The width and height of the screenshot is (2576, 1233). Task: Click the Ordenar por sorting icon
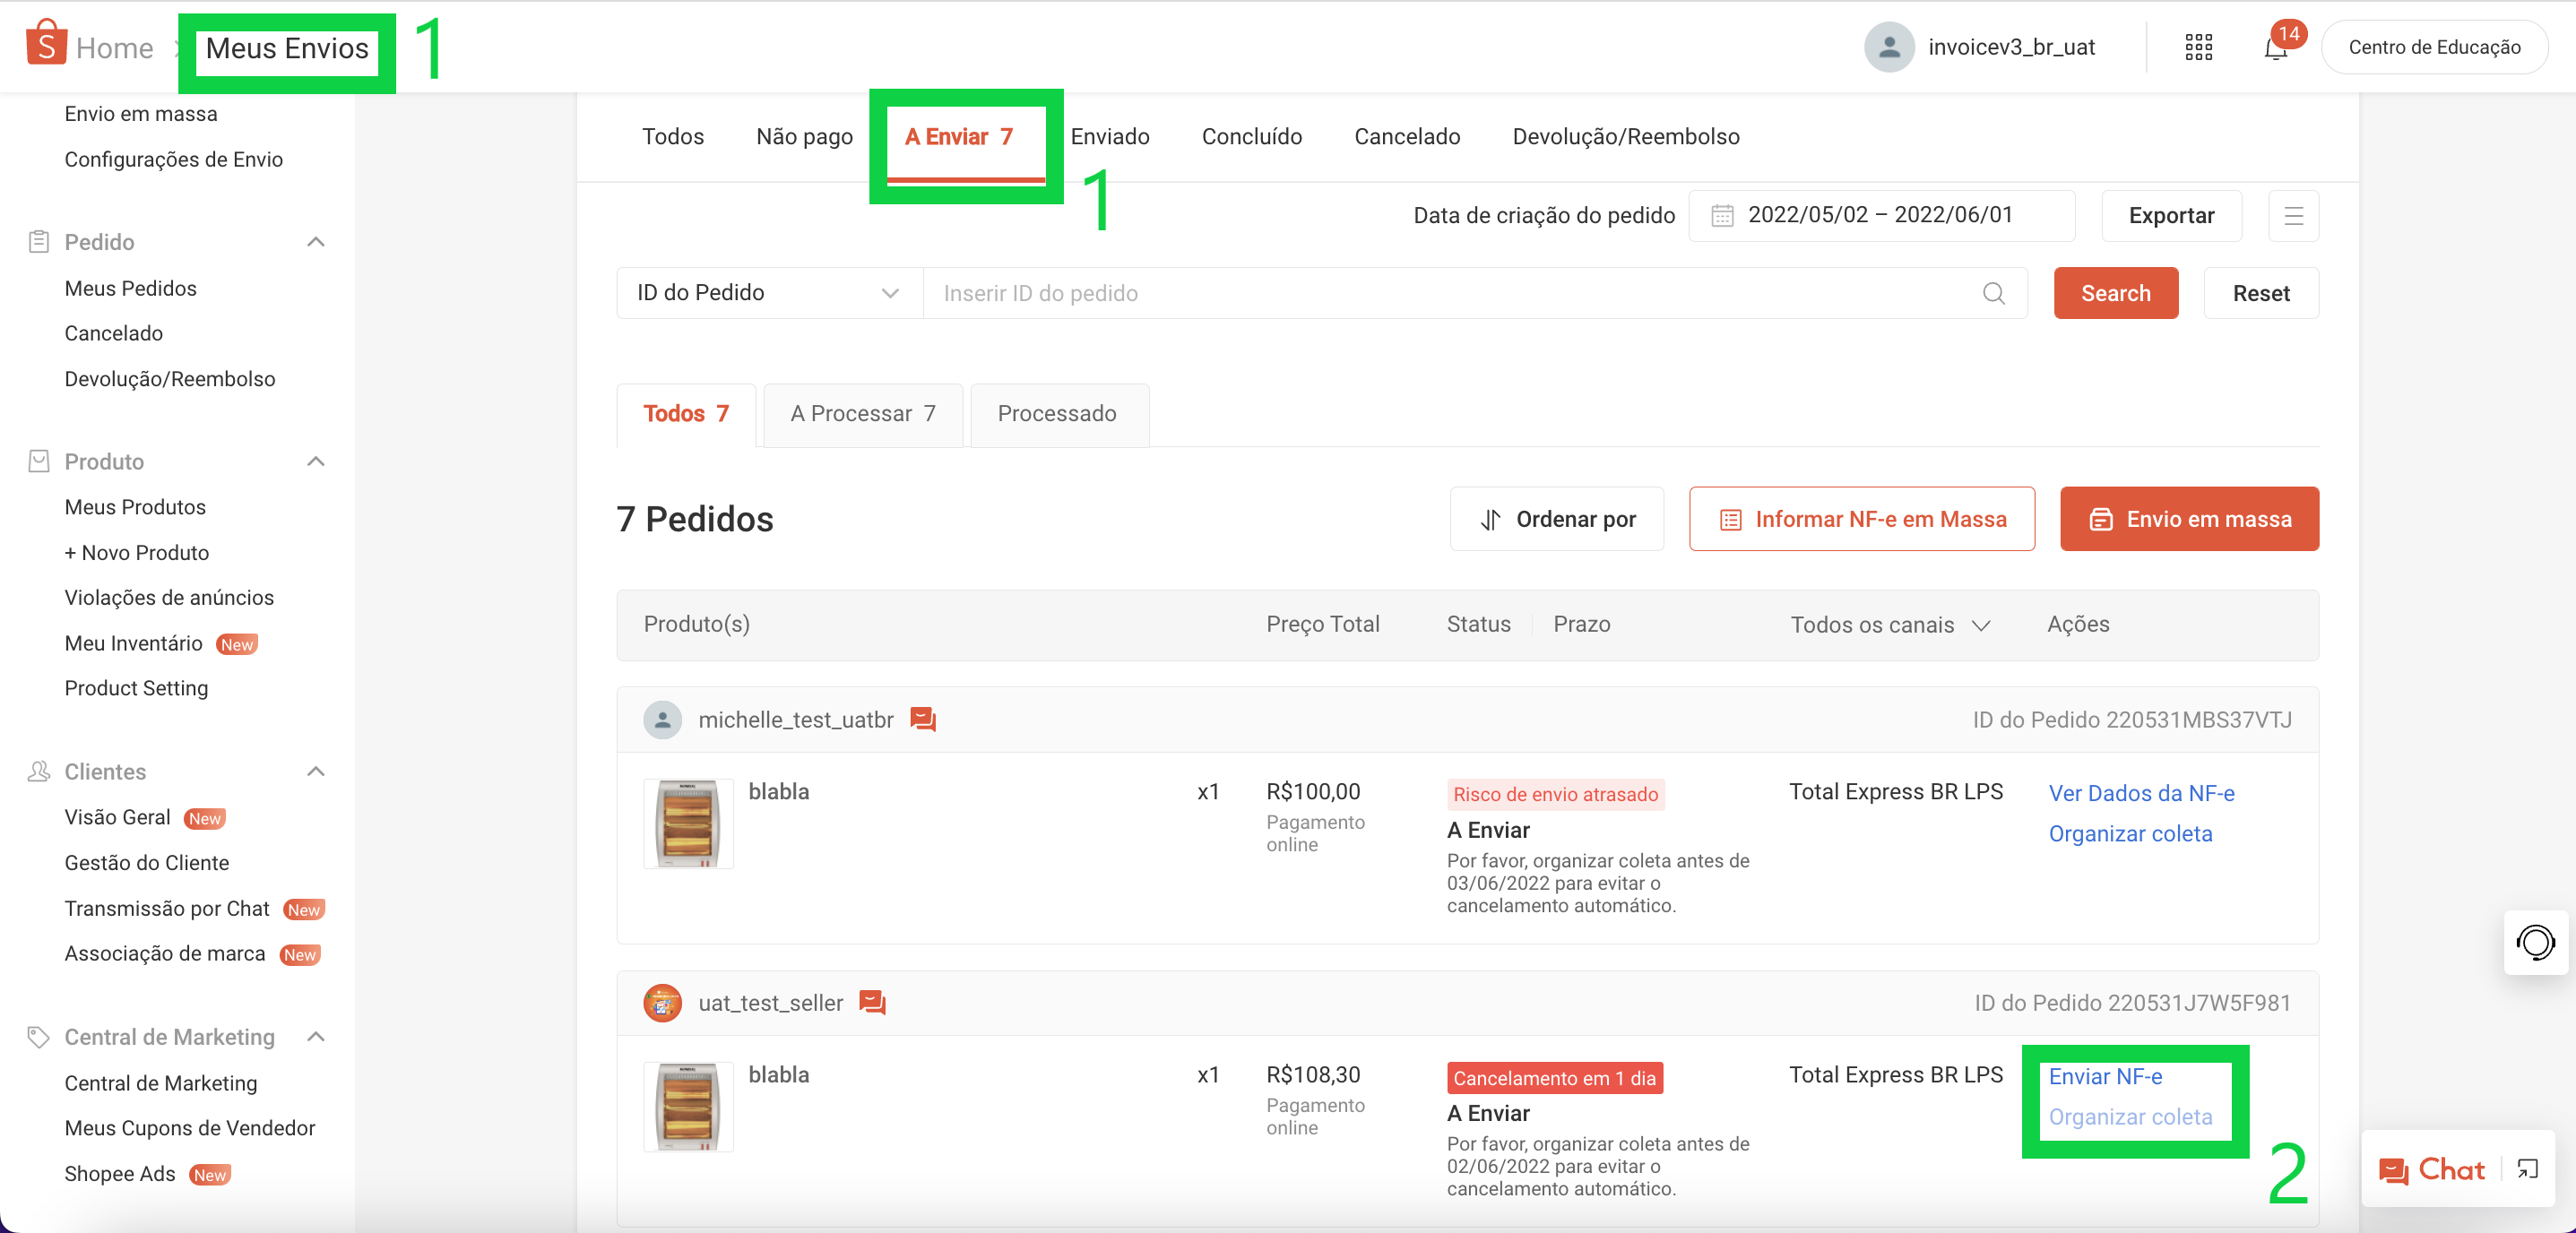[1490, 519]
